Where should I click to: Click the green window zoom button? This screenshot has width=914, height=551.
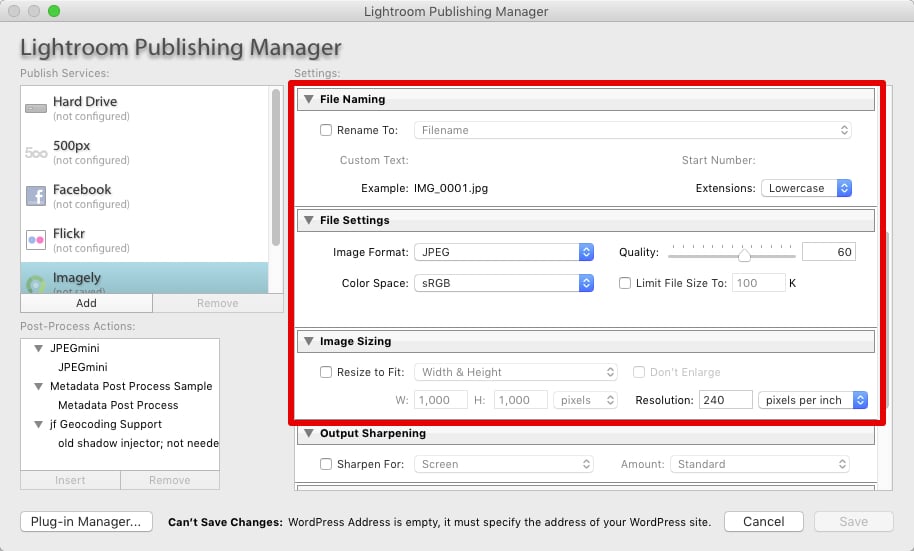tap(54, 11)
